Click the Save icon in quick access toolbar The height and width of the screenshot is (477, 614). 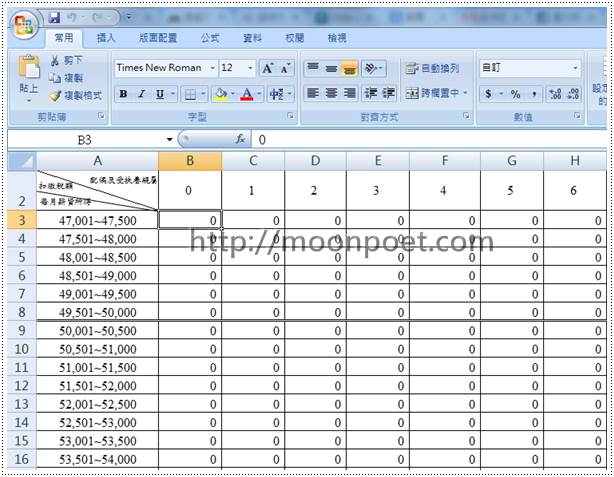(x=54, y=17)
